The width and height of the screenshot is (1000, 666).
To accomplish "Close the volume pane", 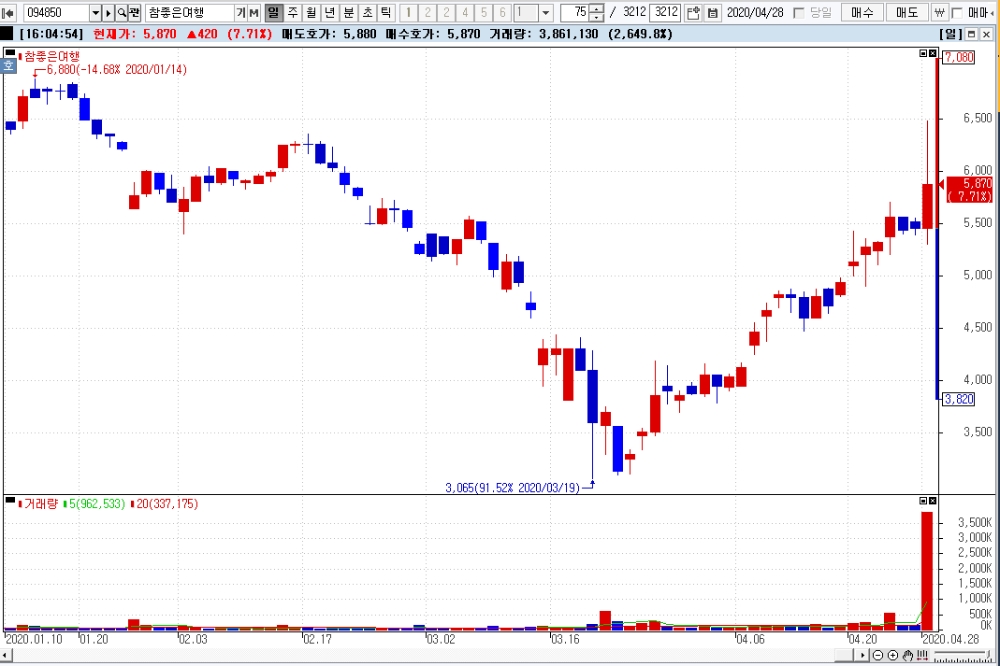I will pyautogui.click(x=932, y=501).
